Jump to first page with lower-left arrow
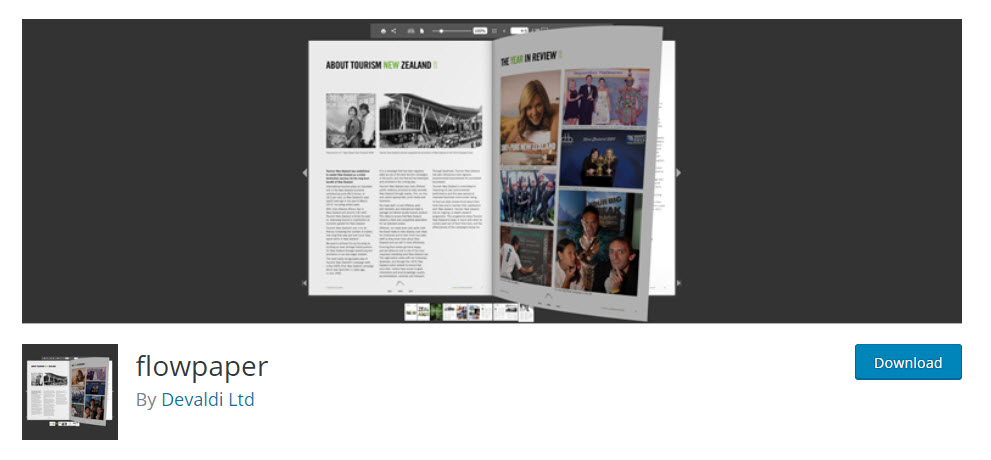 tap(305, 283)
